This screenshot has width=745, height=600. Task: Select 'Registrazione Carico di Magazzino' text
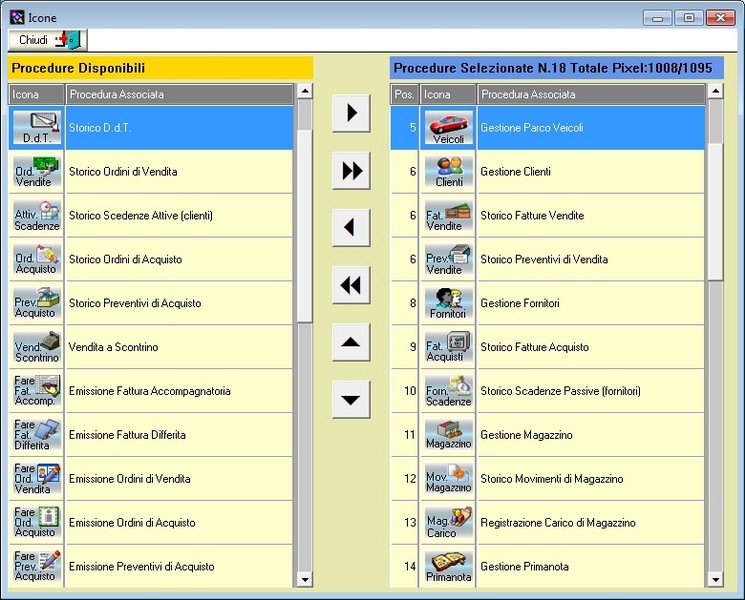click(558, 523)
